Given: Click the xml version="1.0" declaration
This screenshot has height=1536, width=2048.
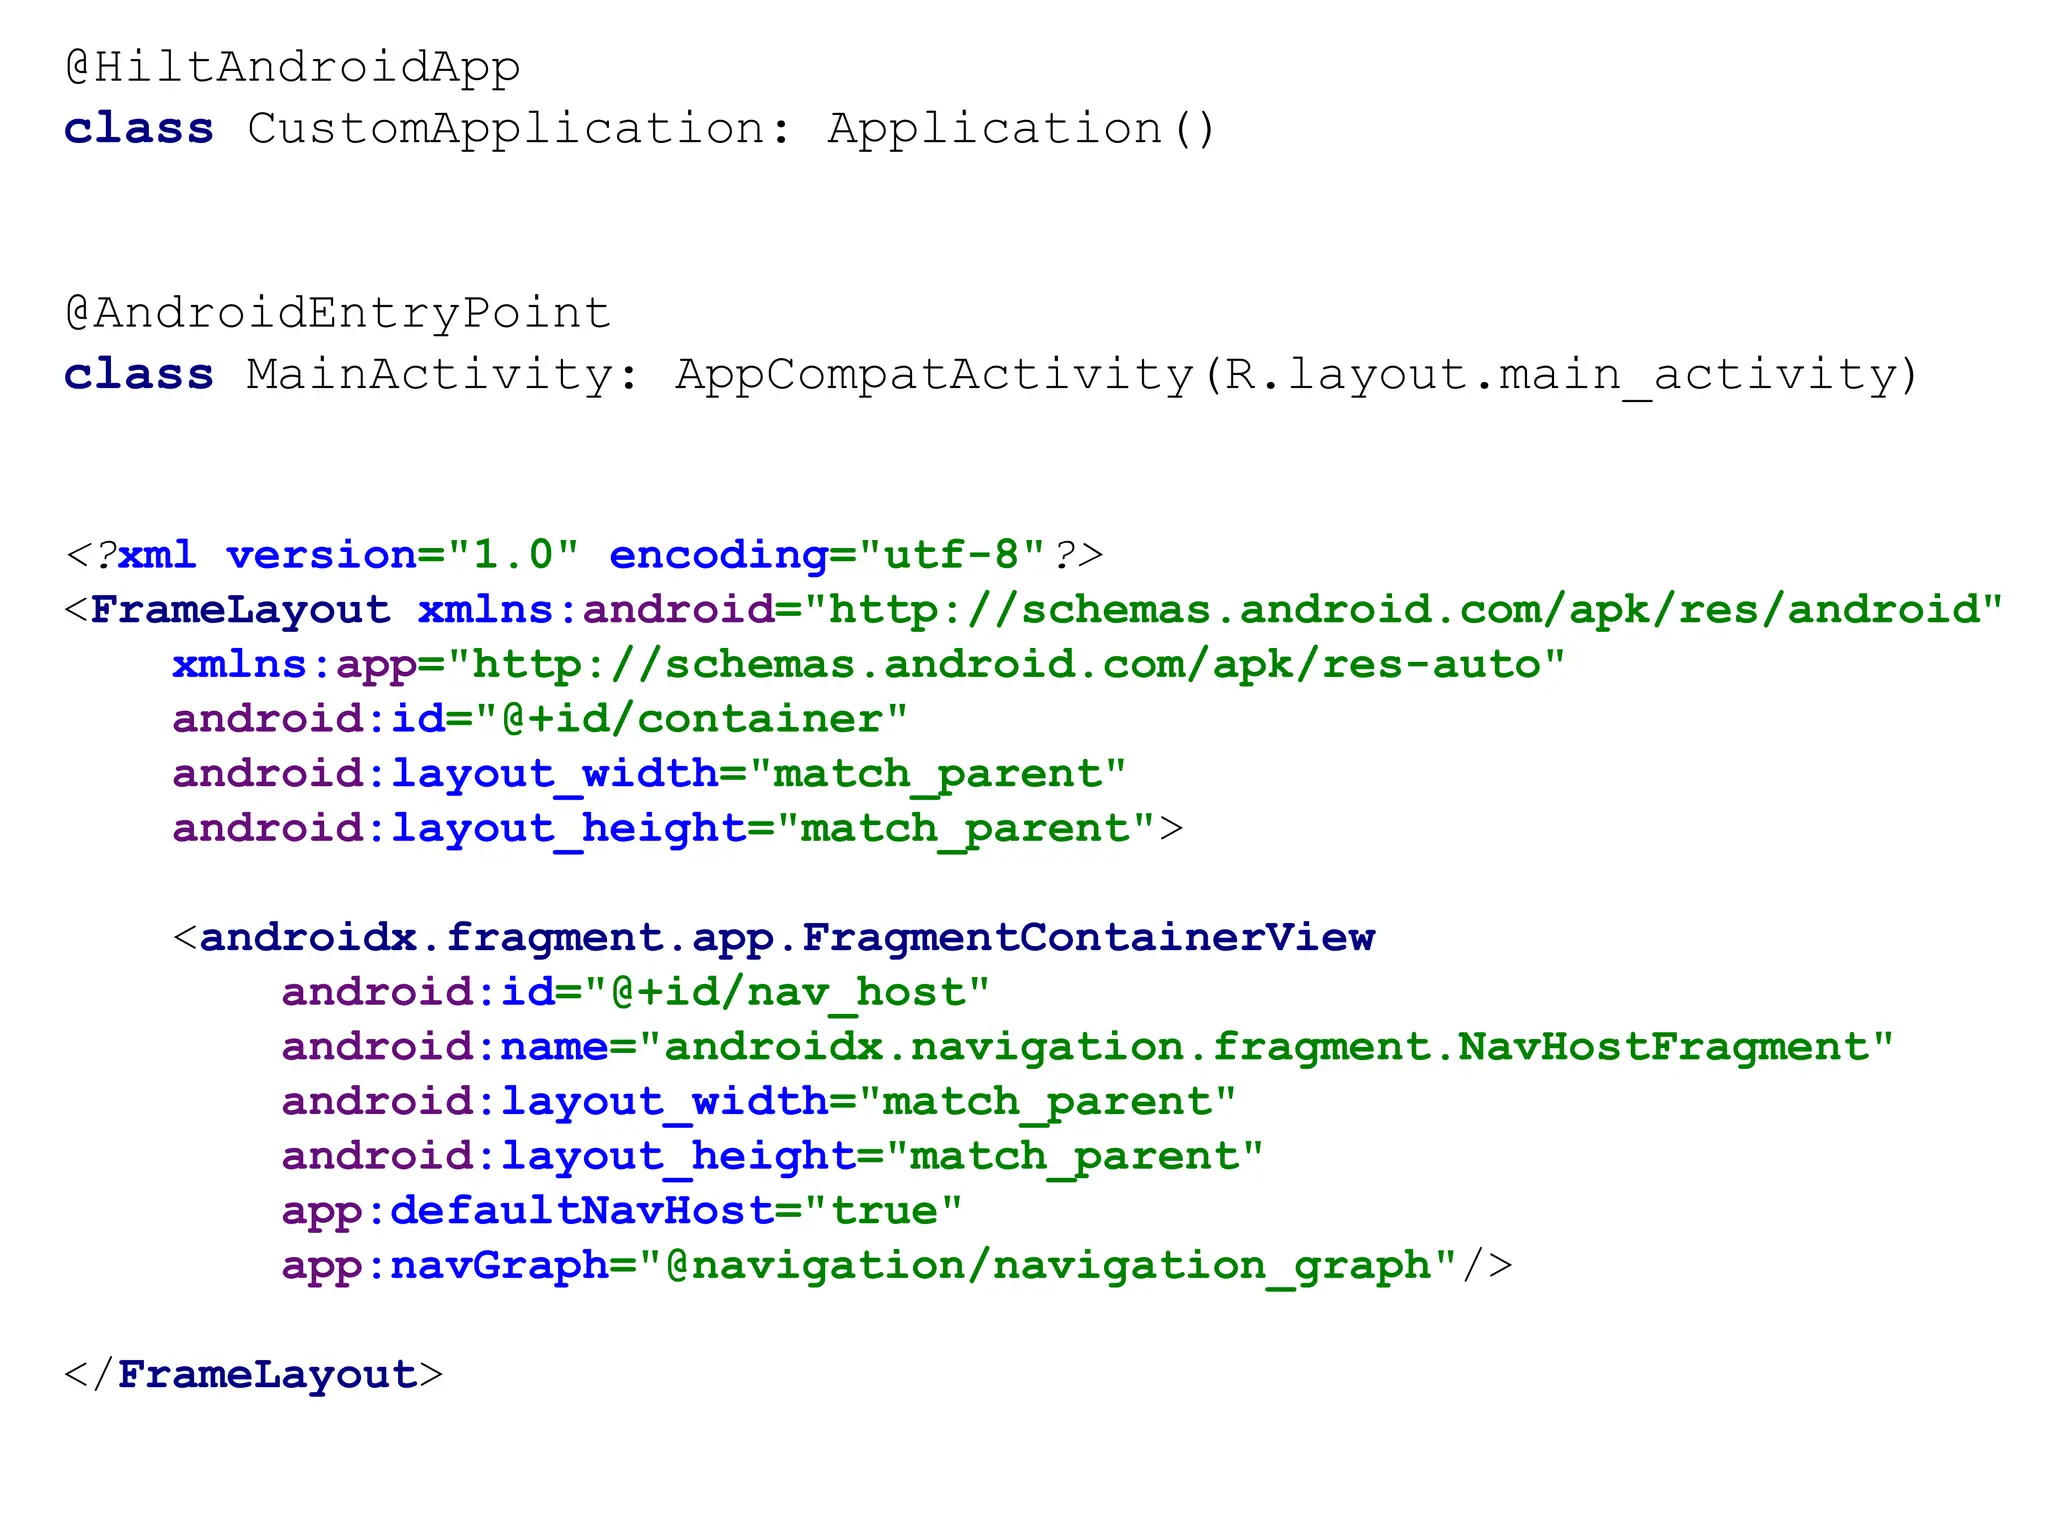Looking at the screenshot, I should tap(348, 555).
